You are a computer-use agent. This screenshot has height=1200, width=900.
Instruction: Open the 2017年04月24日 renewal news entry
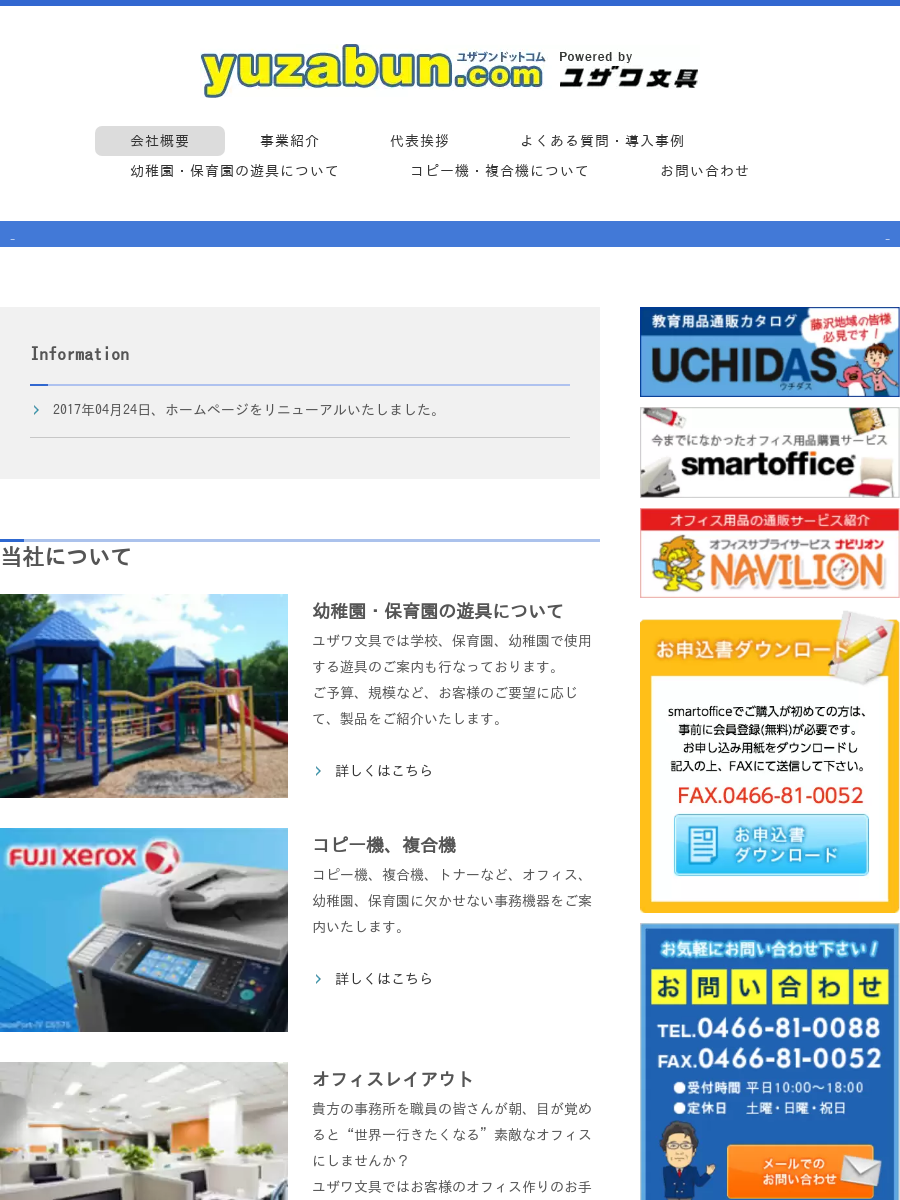coord(246,410)
